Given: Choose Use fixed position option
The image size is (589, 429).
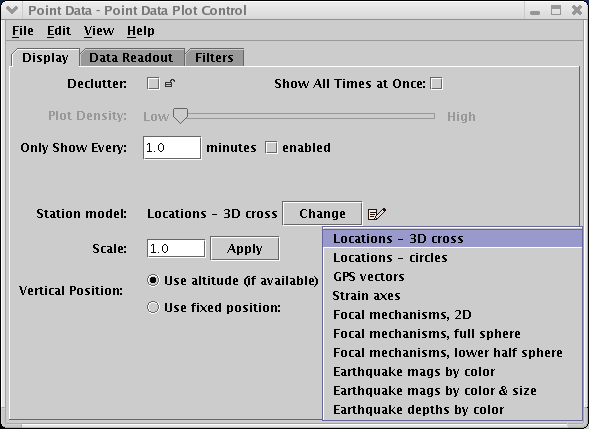Looking at the screenshot, I should coord(153,307).
